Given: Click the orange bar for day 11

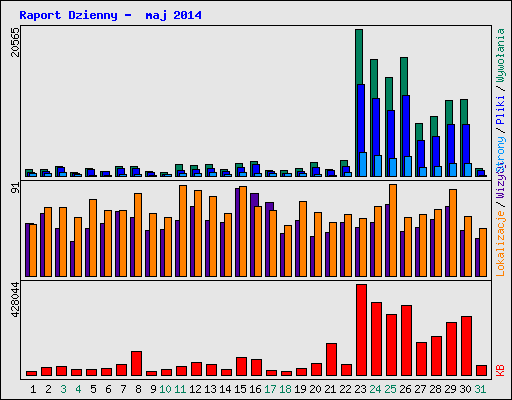Looking at the screenshot, I should tap(183, 231).
